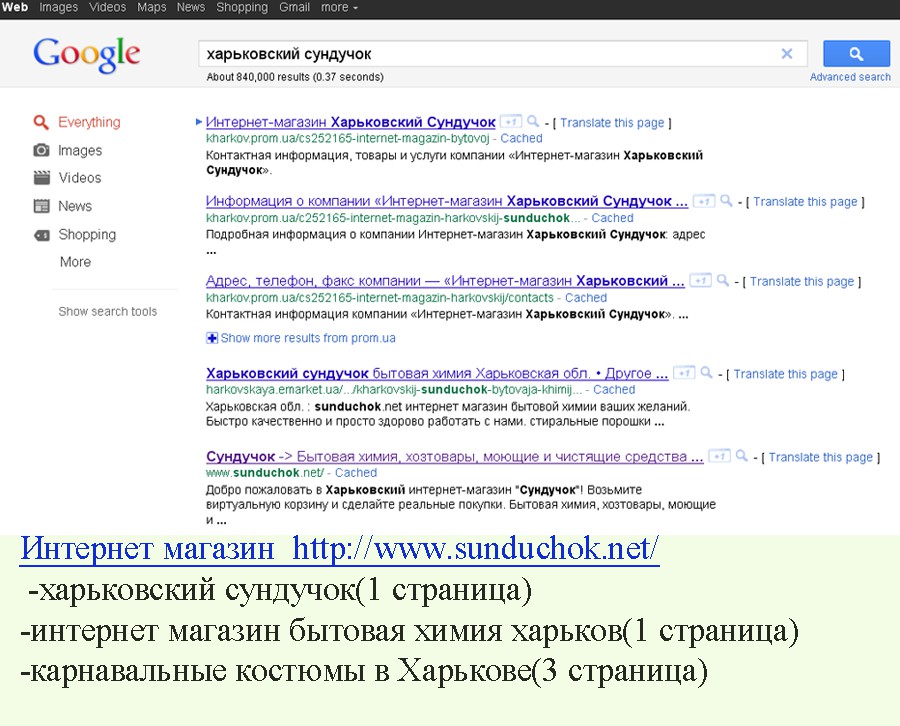Viewport: 900px width, 726px height.
Task: Open the Advanced search link
Action: coord(850,77)
